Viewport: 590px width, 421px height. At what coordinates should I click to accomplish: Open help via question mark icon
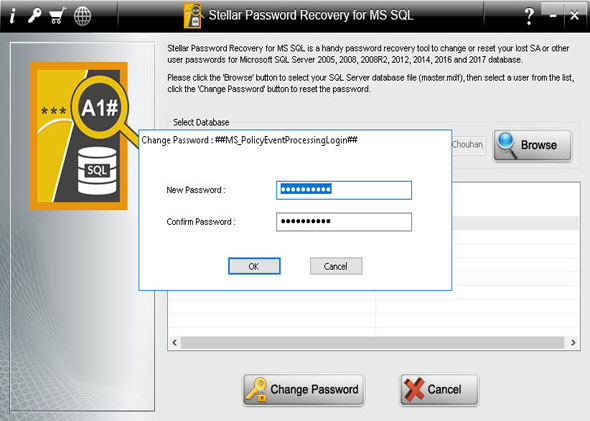click(x=529, y=16)
